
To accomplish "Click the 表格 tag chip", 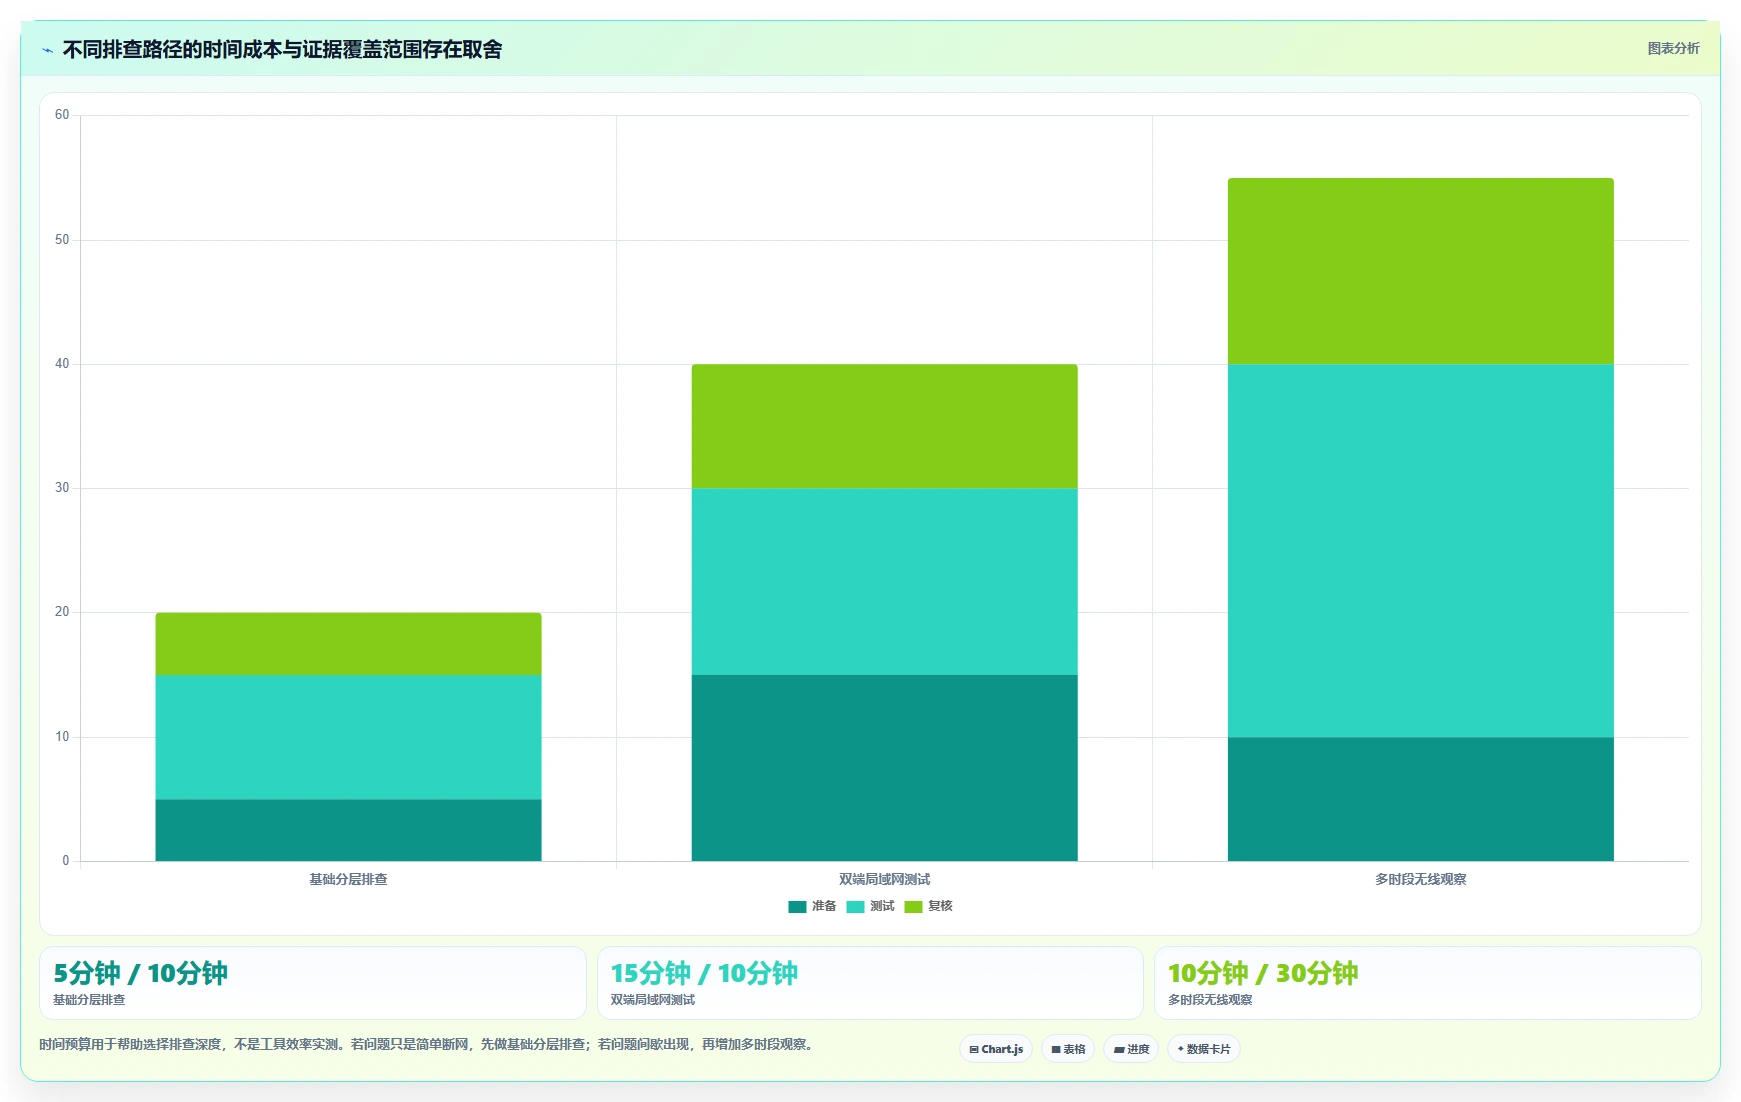I will (1068, 1049).
